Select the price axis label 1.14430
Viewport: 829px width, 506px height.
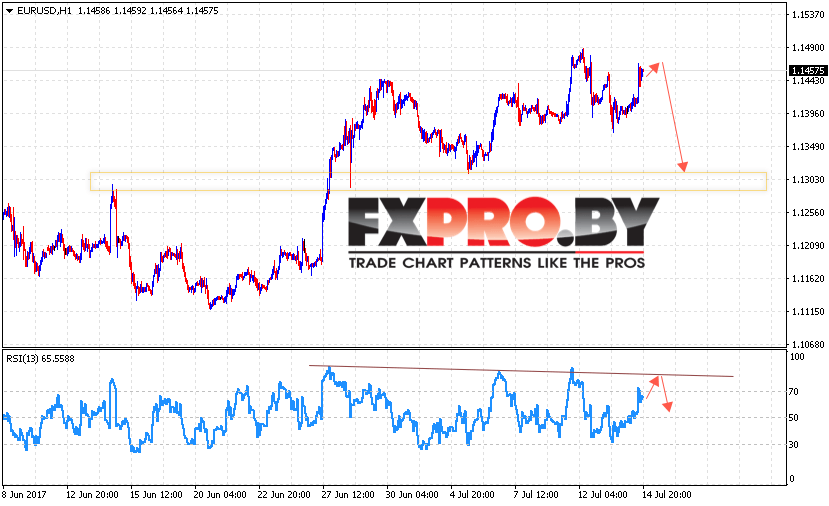(x=808, y=80)
